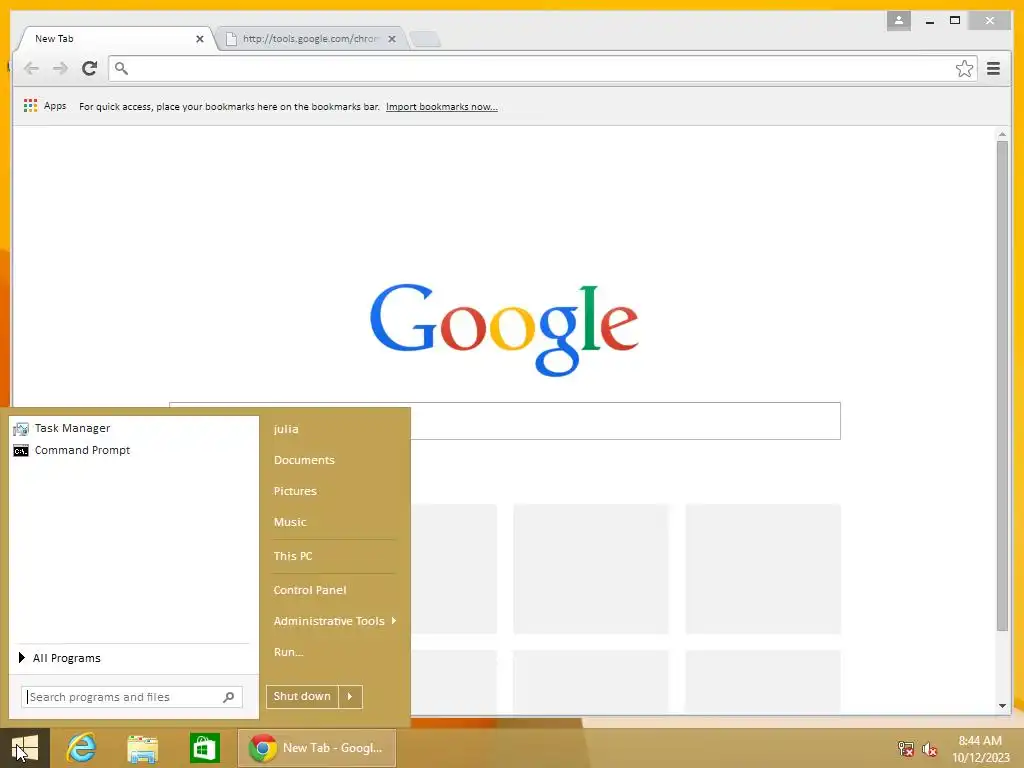The height and width of the screenshot is (768, 1024).
Task: Close the New Tab tab
Action: pos(200,39)
